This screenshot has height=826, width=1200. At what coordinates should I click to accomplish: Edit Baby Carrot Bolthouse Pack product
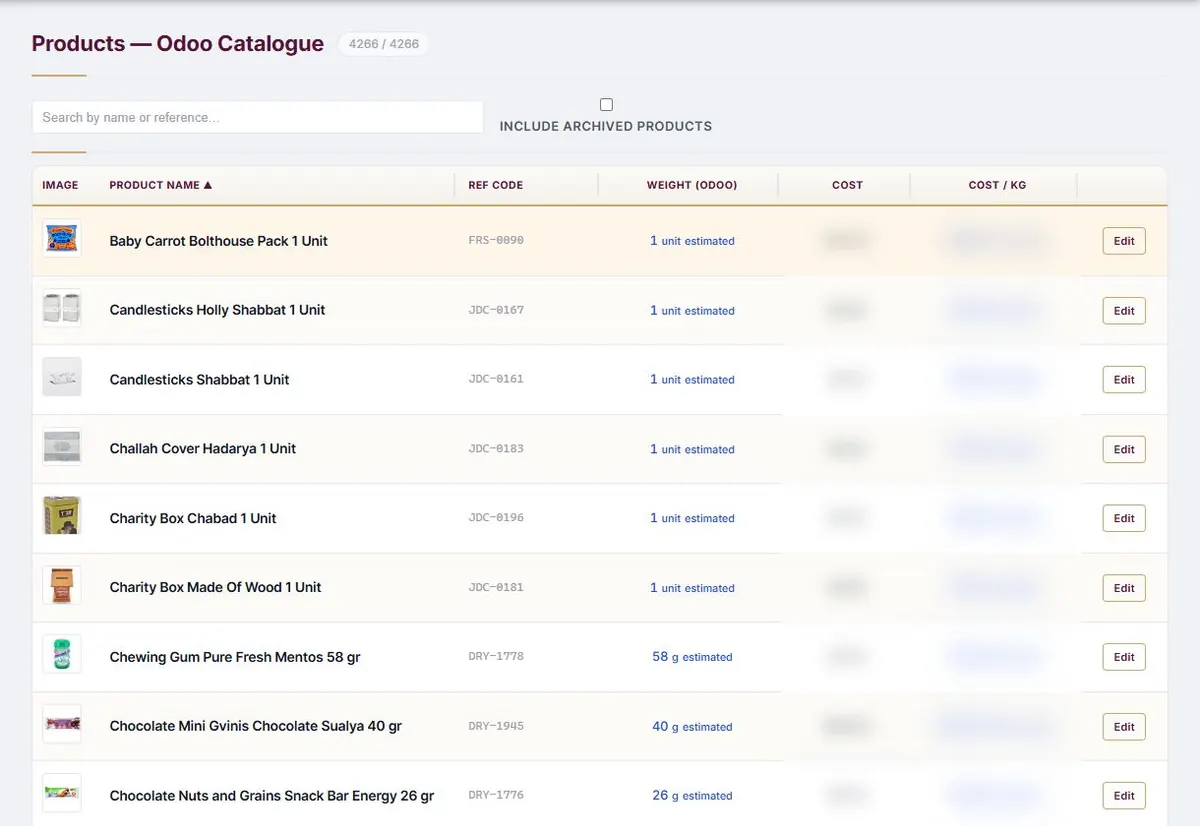1124,241
